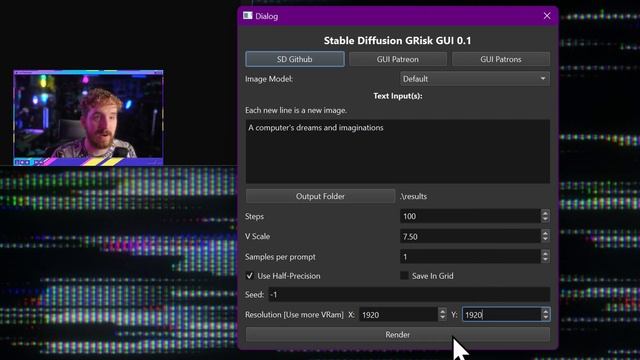Increase V Scale with the up arrow

point(545,233)
